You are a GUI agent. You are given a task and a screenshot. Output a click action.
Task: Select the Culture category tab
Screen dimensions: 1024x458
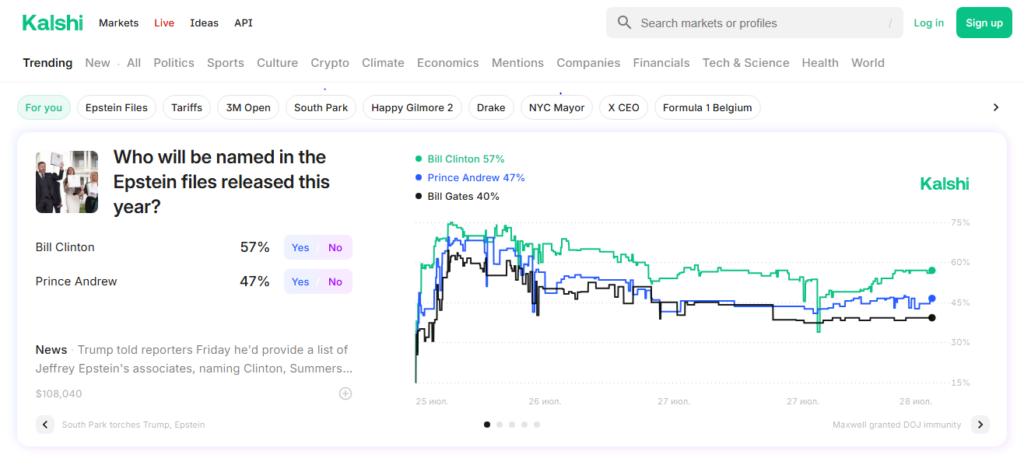coord(278,63)
